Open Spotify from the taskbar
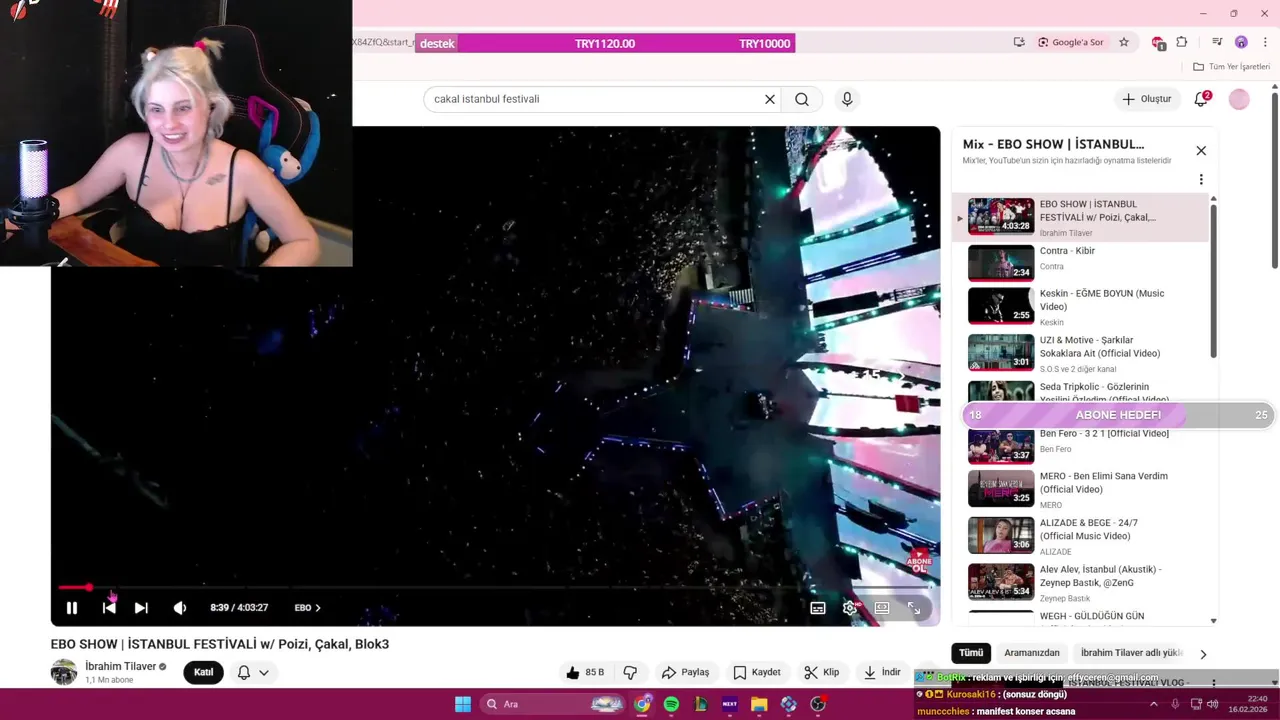Image resolution: width=1280 pixels, height=720 pixels. (671, 704)
